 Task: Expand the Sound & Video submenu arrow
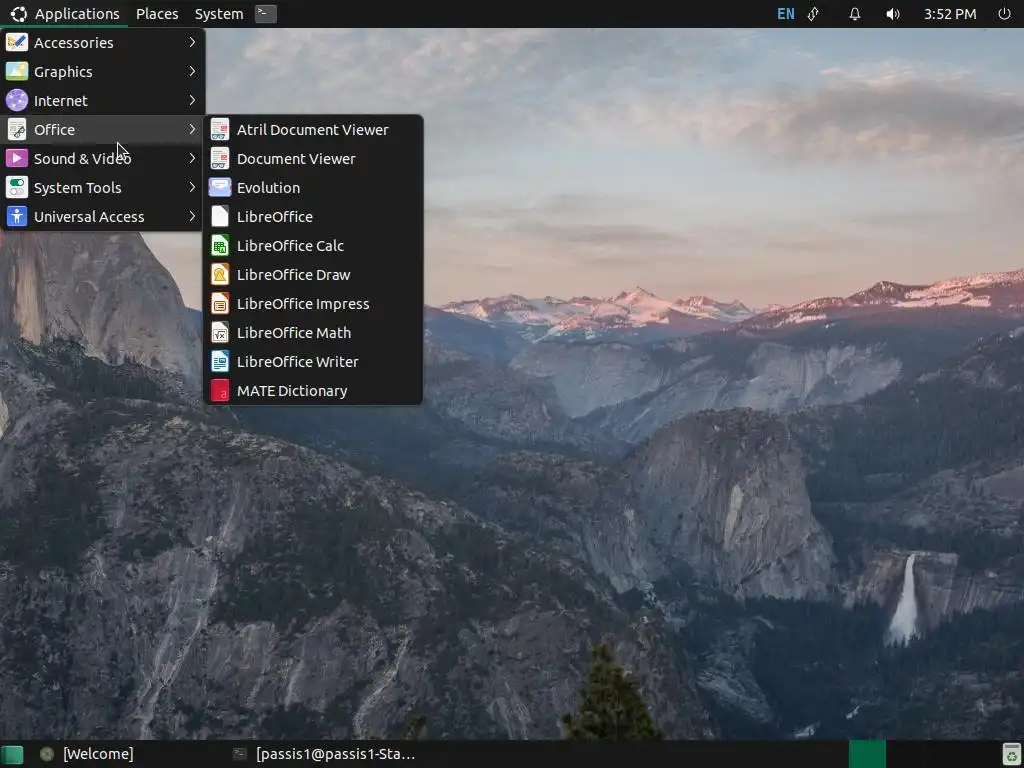(192, 158)
